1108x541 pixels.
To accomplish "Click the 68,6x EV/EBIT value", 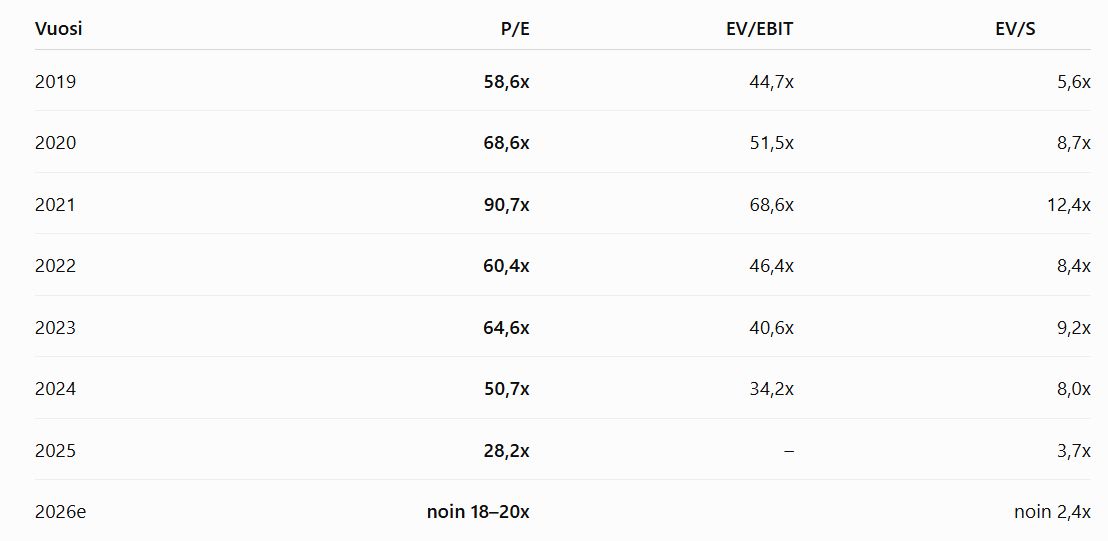I will (772, 205).
